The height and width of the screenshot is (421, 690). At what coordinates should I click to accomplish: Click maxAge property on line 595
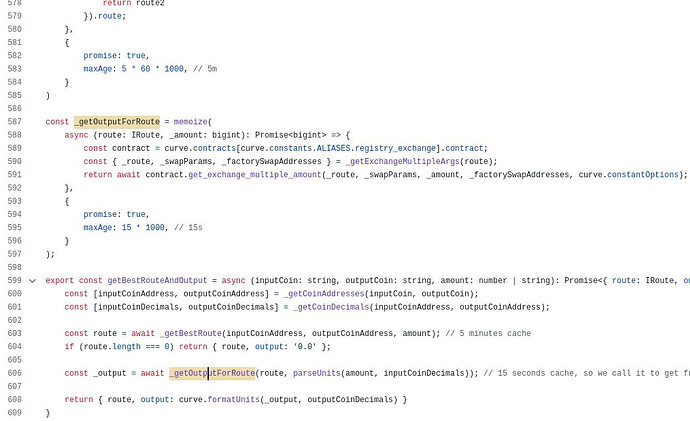coord(100,227)
